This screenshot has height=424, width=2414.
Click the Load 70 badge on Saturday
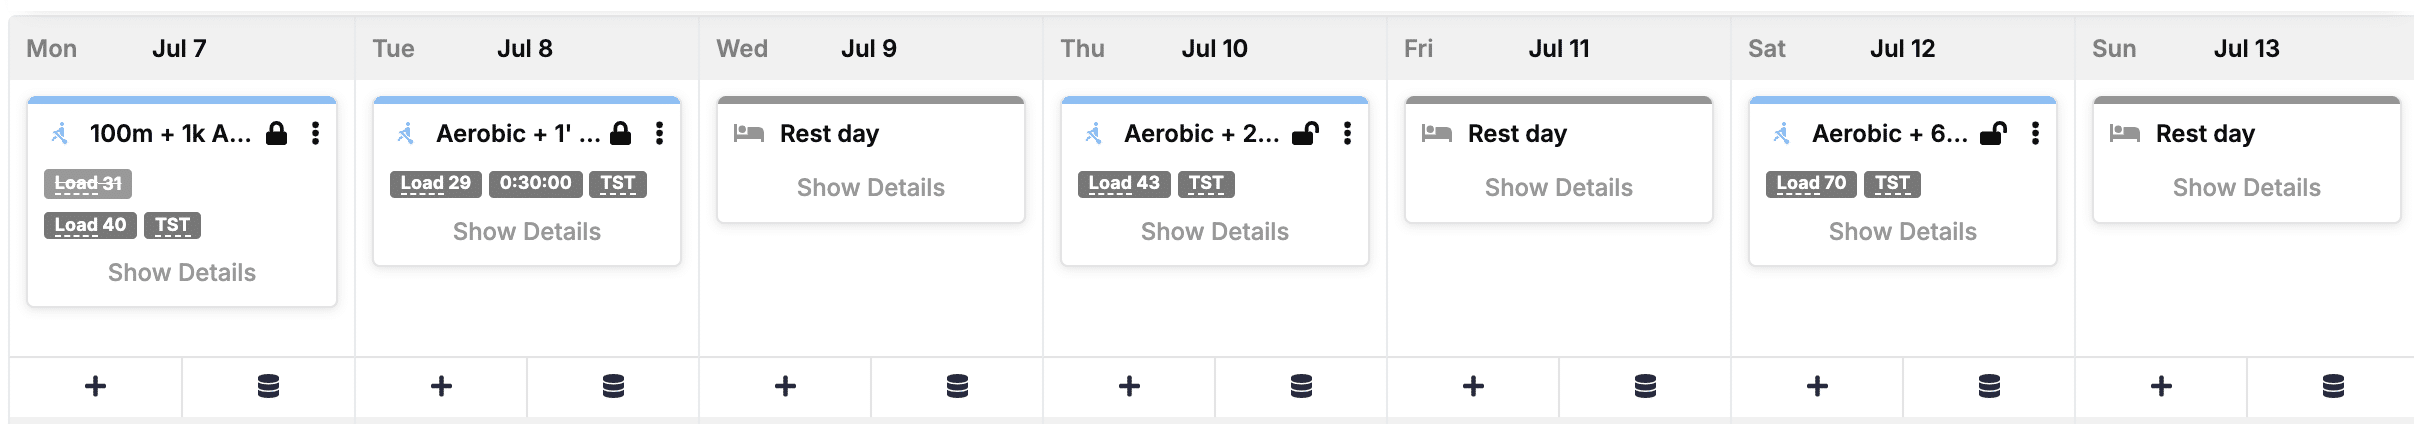[1811, 184]
